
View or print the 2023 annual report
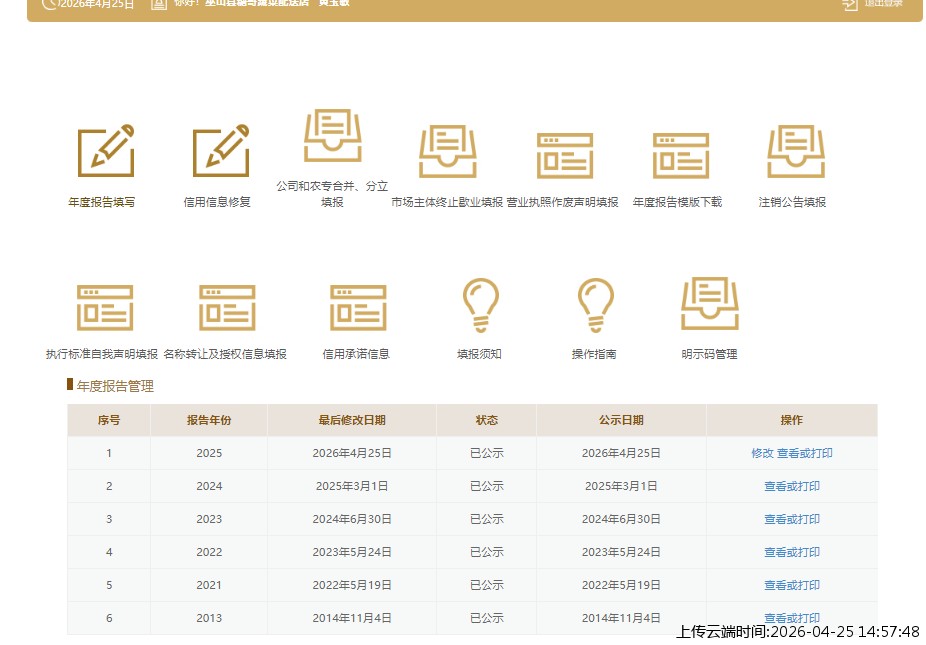(792, 519)
